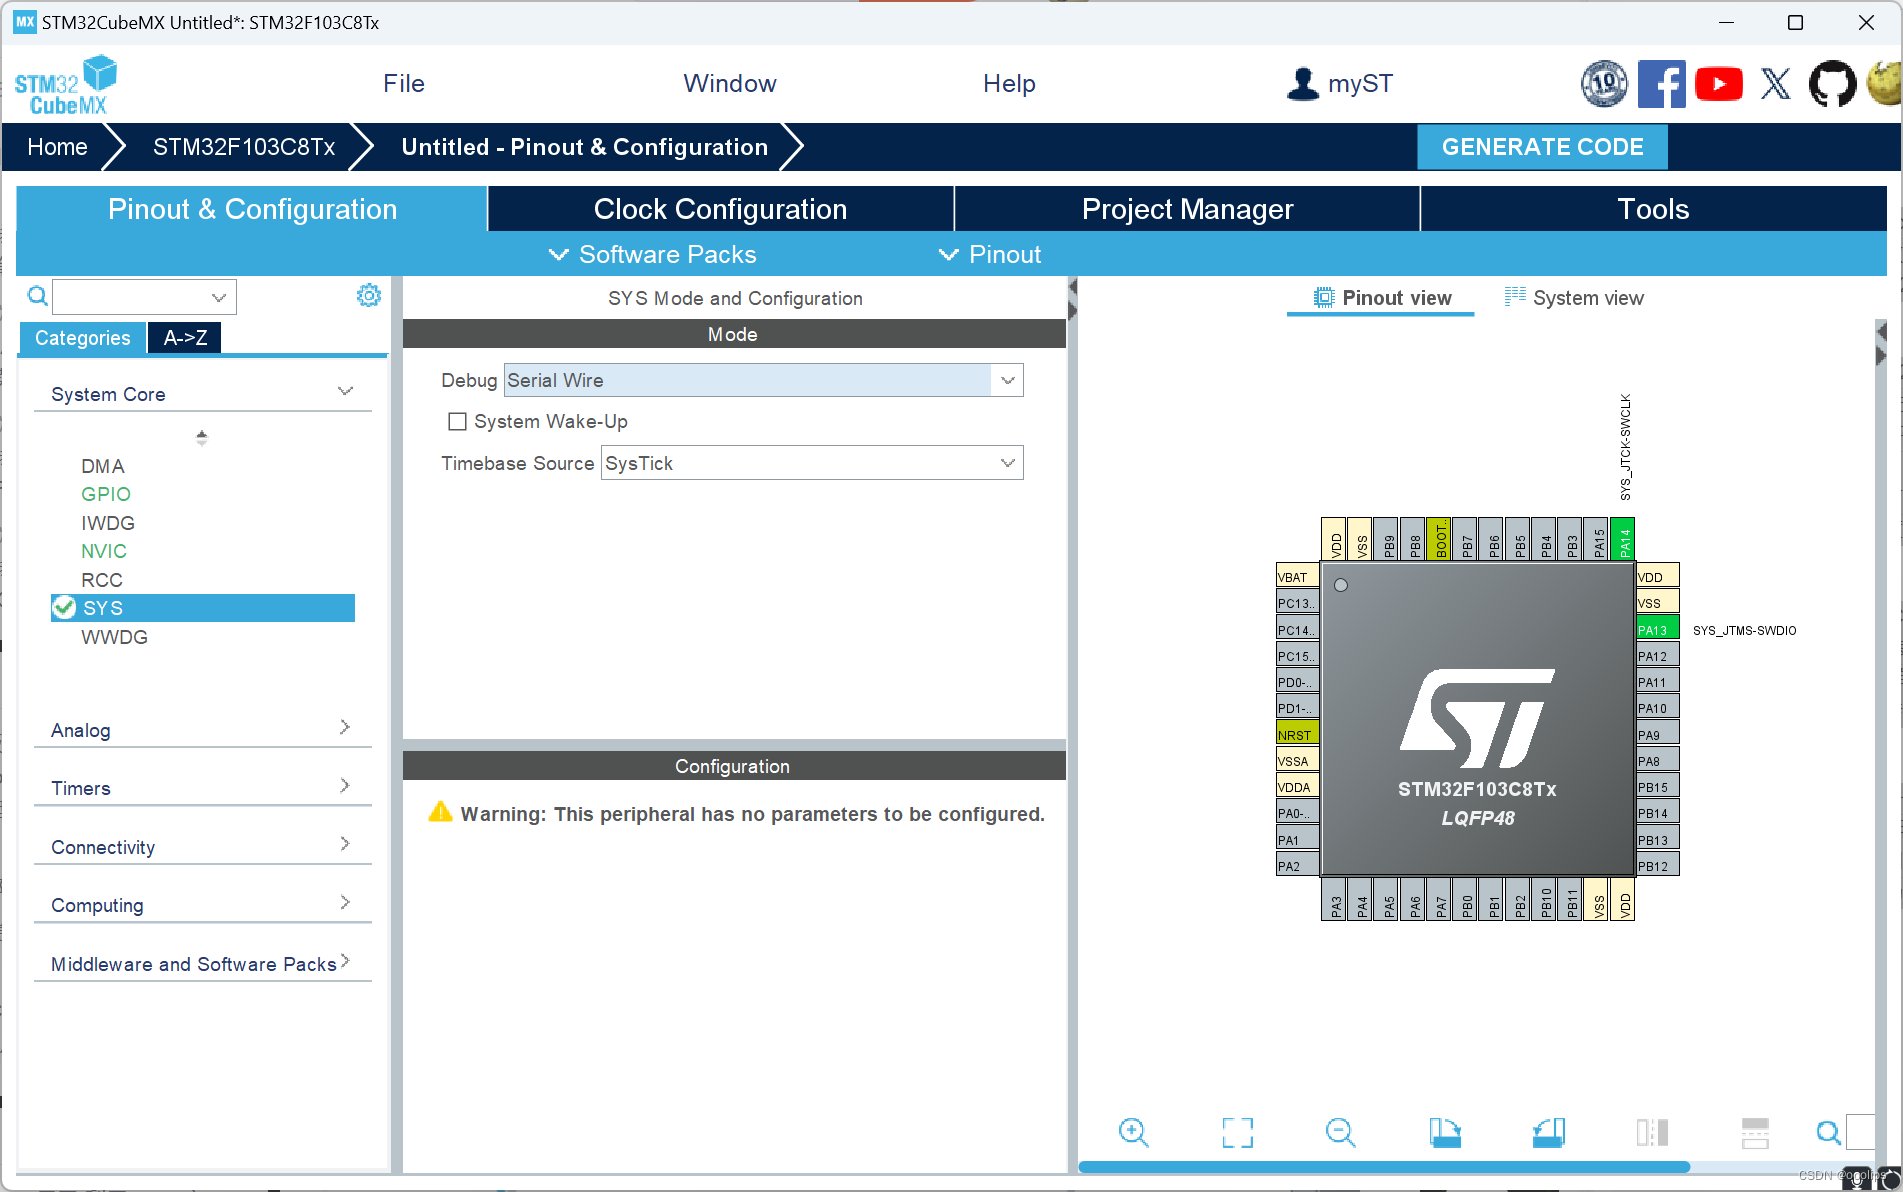Screen dimensions: 1903x1192
Task: Click the STM32F103C8Tx breadcrumb
Action: [x=244, y=147]
